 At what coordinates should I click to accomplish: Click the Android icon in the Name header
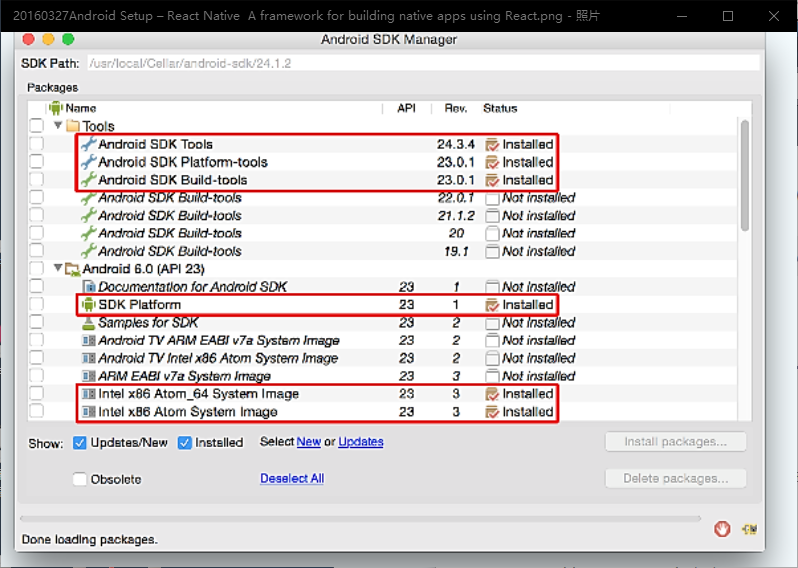coord(55,108)
